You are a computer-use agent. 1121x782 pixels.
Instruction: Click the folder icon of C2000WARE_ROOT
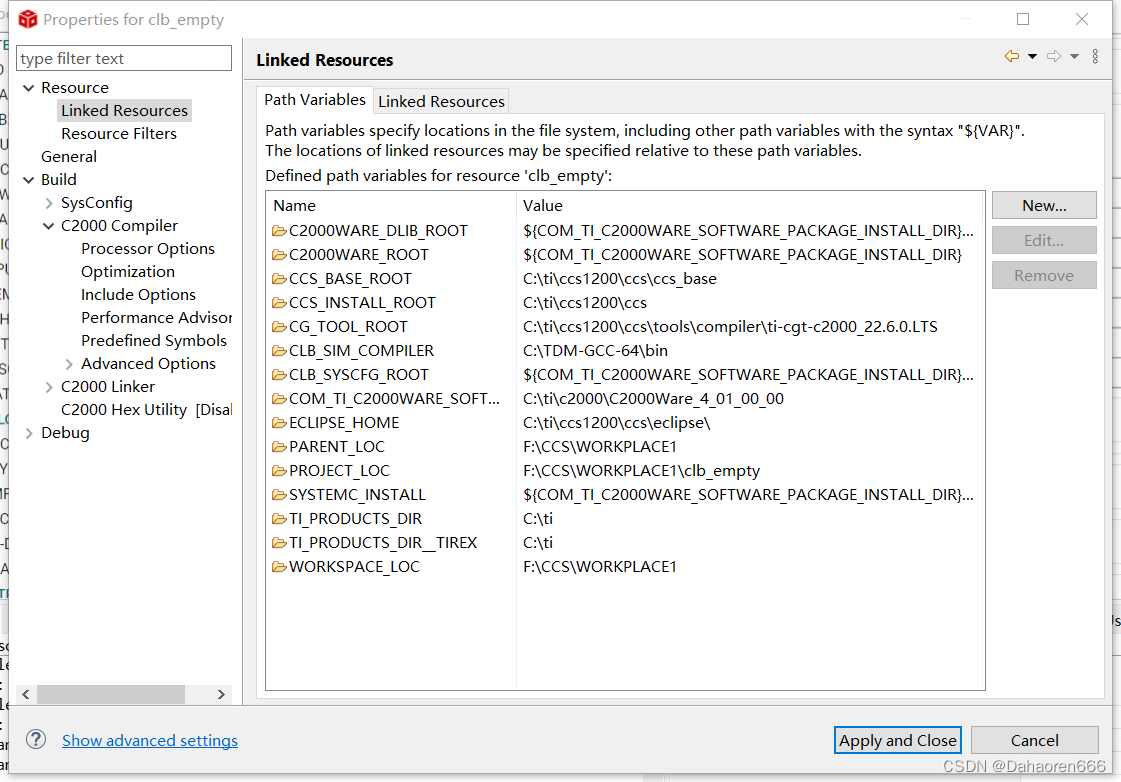(279, 255)
